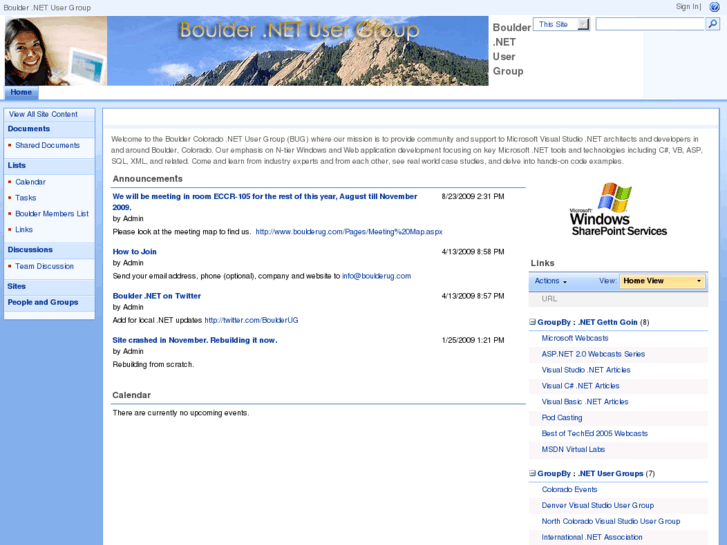Collapse the .NET Gettn Goin group
The image size is (727, 545).
pos(533,322)
